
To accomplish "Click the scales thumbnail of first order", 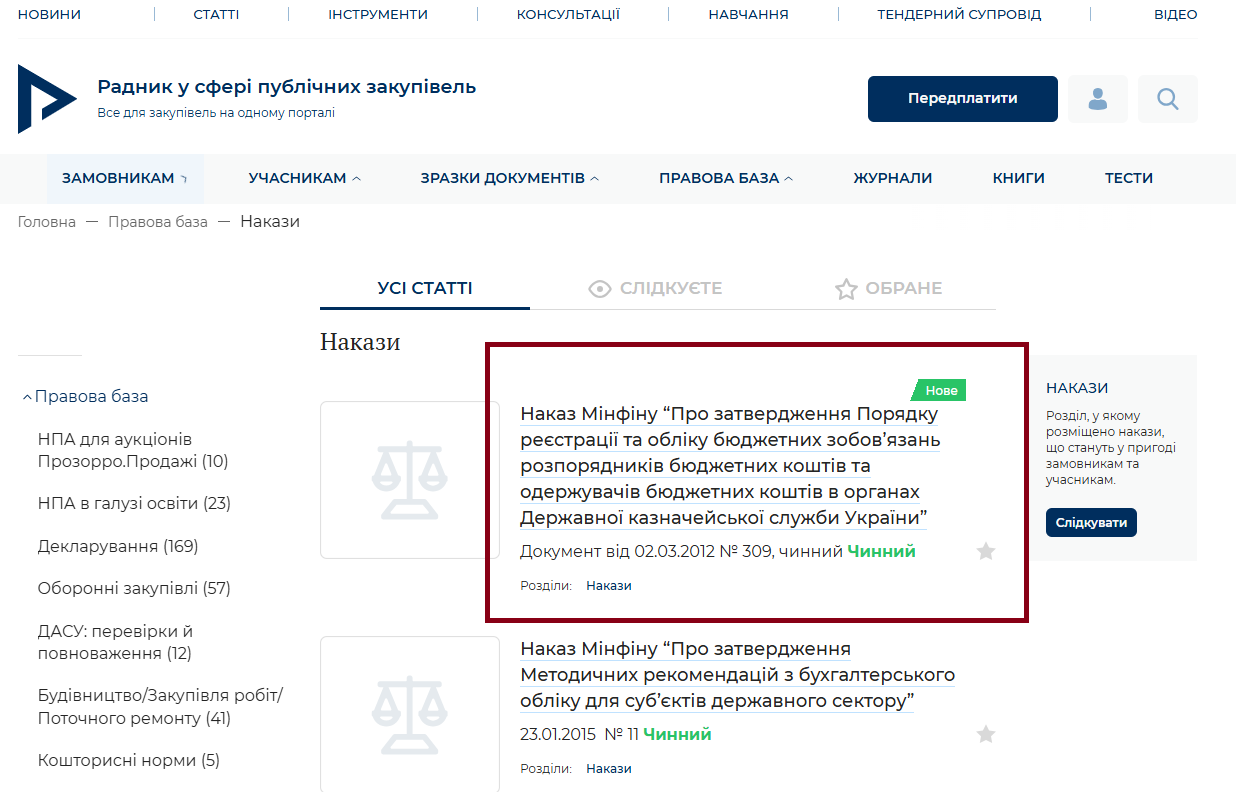I will point(409,480).
